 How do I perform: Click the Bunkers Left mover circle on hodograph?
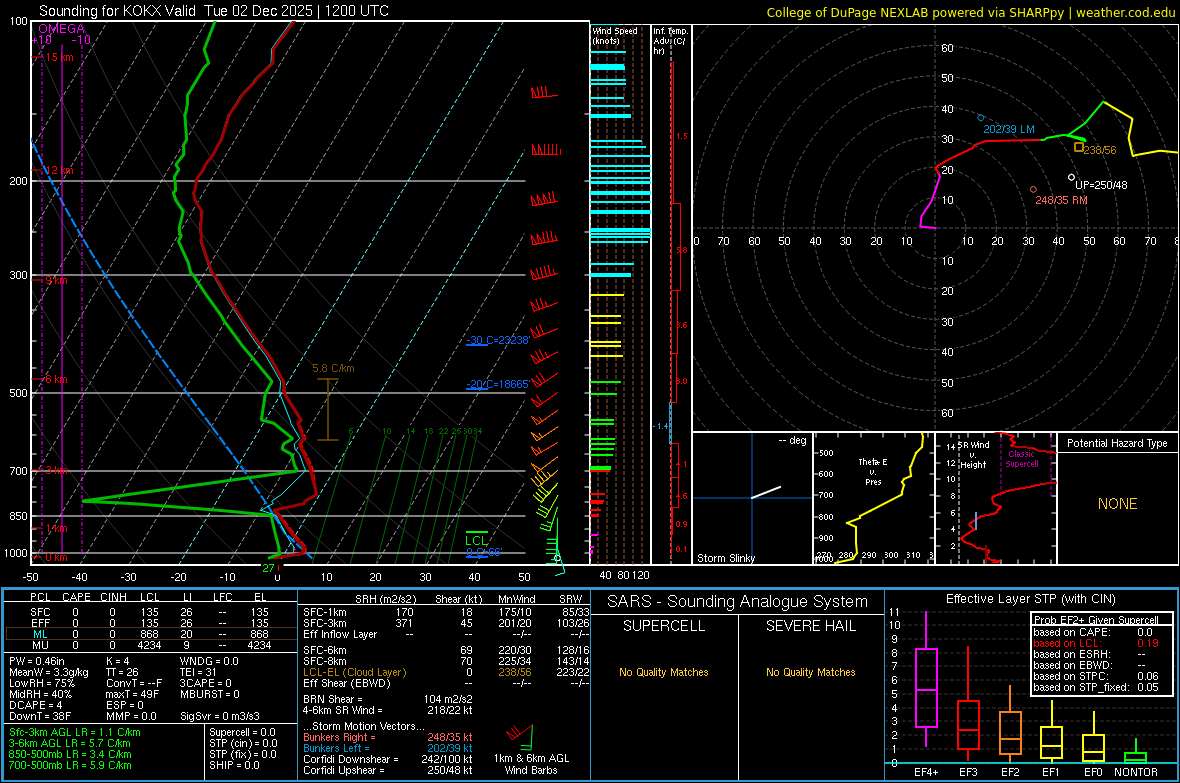(981, 118)
